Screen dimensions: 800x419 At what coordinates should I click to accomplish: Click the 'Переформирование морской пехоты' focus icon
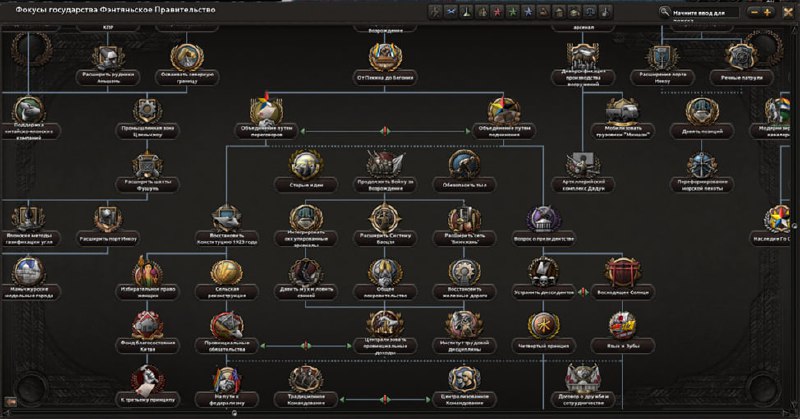click(x=702, y=164)
